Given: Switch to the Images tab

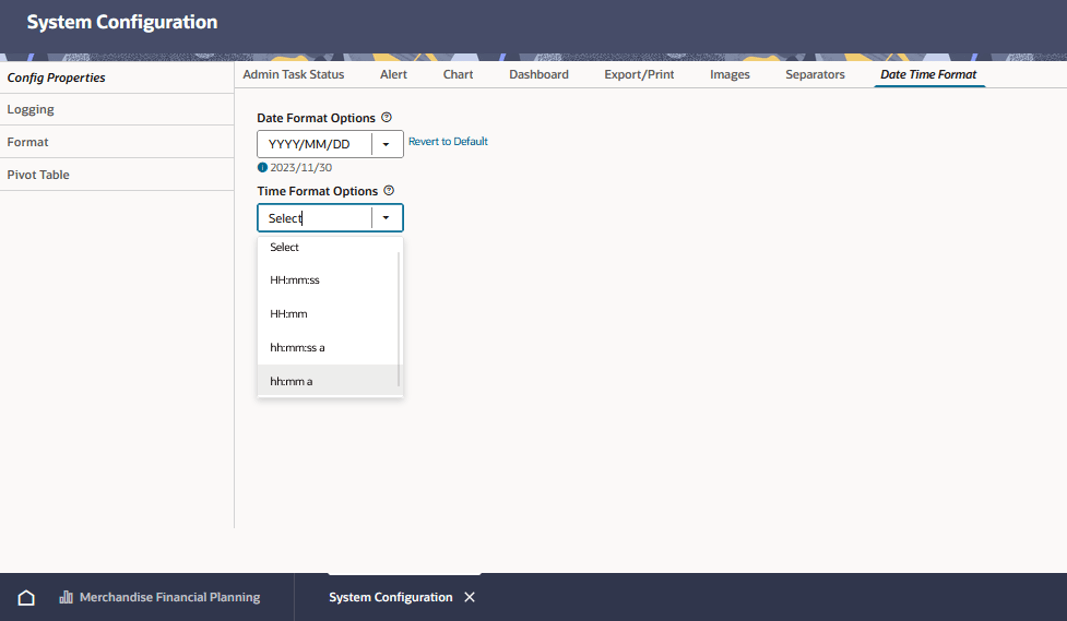Looking at the screenshot, I should [x=729, y=74].
